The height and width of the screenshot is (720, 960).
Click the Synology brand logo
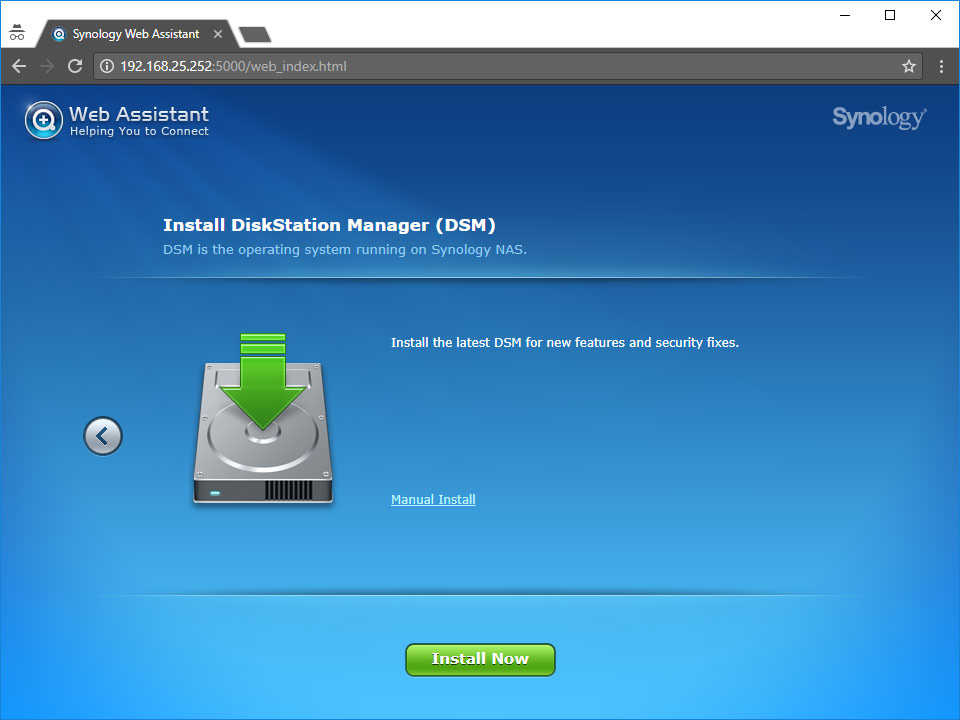[879, 117]
